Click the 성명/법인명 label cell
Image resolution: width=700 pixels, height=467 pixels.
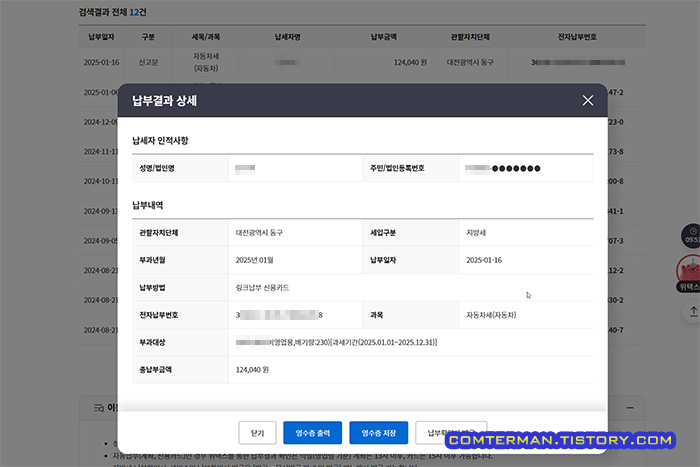(x=180, y=168)
